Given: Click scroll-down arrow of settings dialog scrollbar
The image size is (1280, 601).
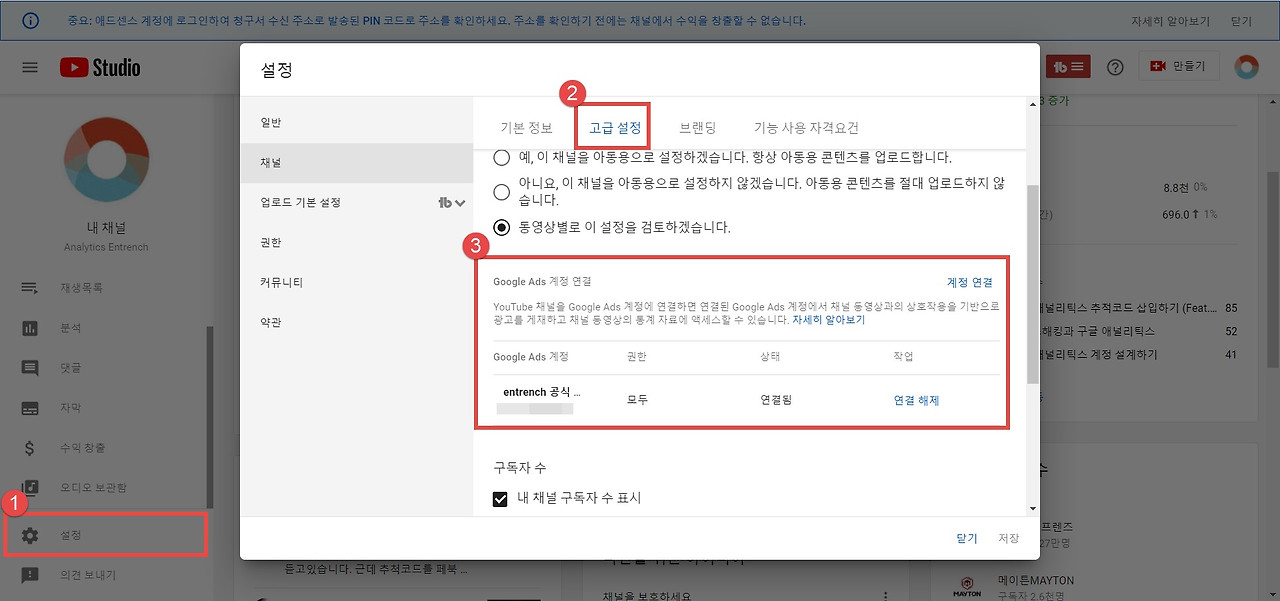Looking at the screenshot, I should click(1032, 509).
